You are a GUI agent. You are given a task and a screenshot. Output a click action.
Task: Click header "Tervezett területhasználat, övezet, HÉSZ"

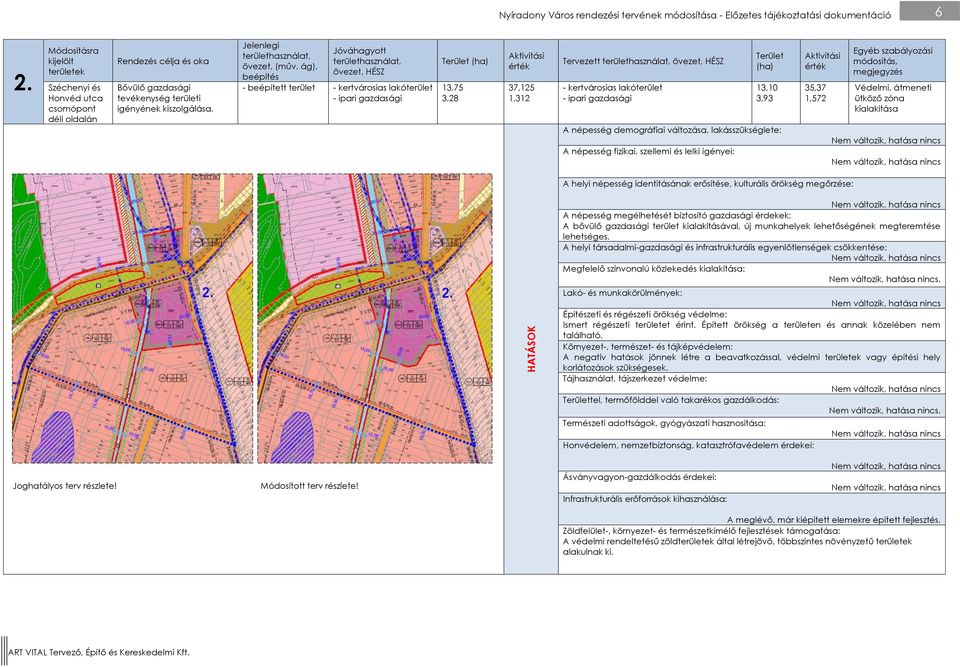click(x=643, y=61)
